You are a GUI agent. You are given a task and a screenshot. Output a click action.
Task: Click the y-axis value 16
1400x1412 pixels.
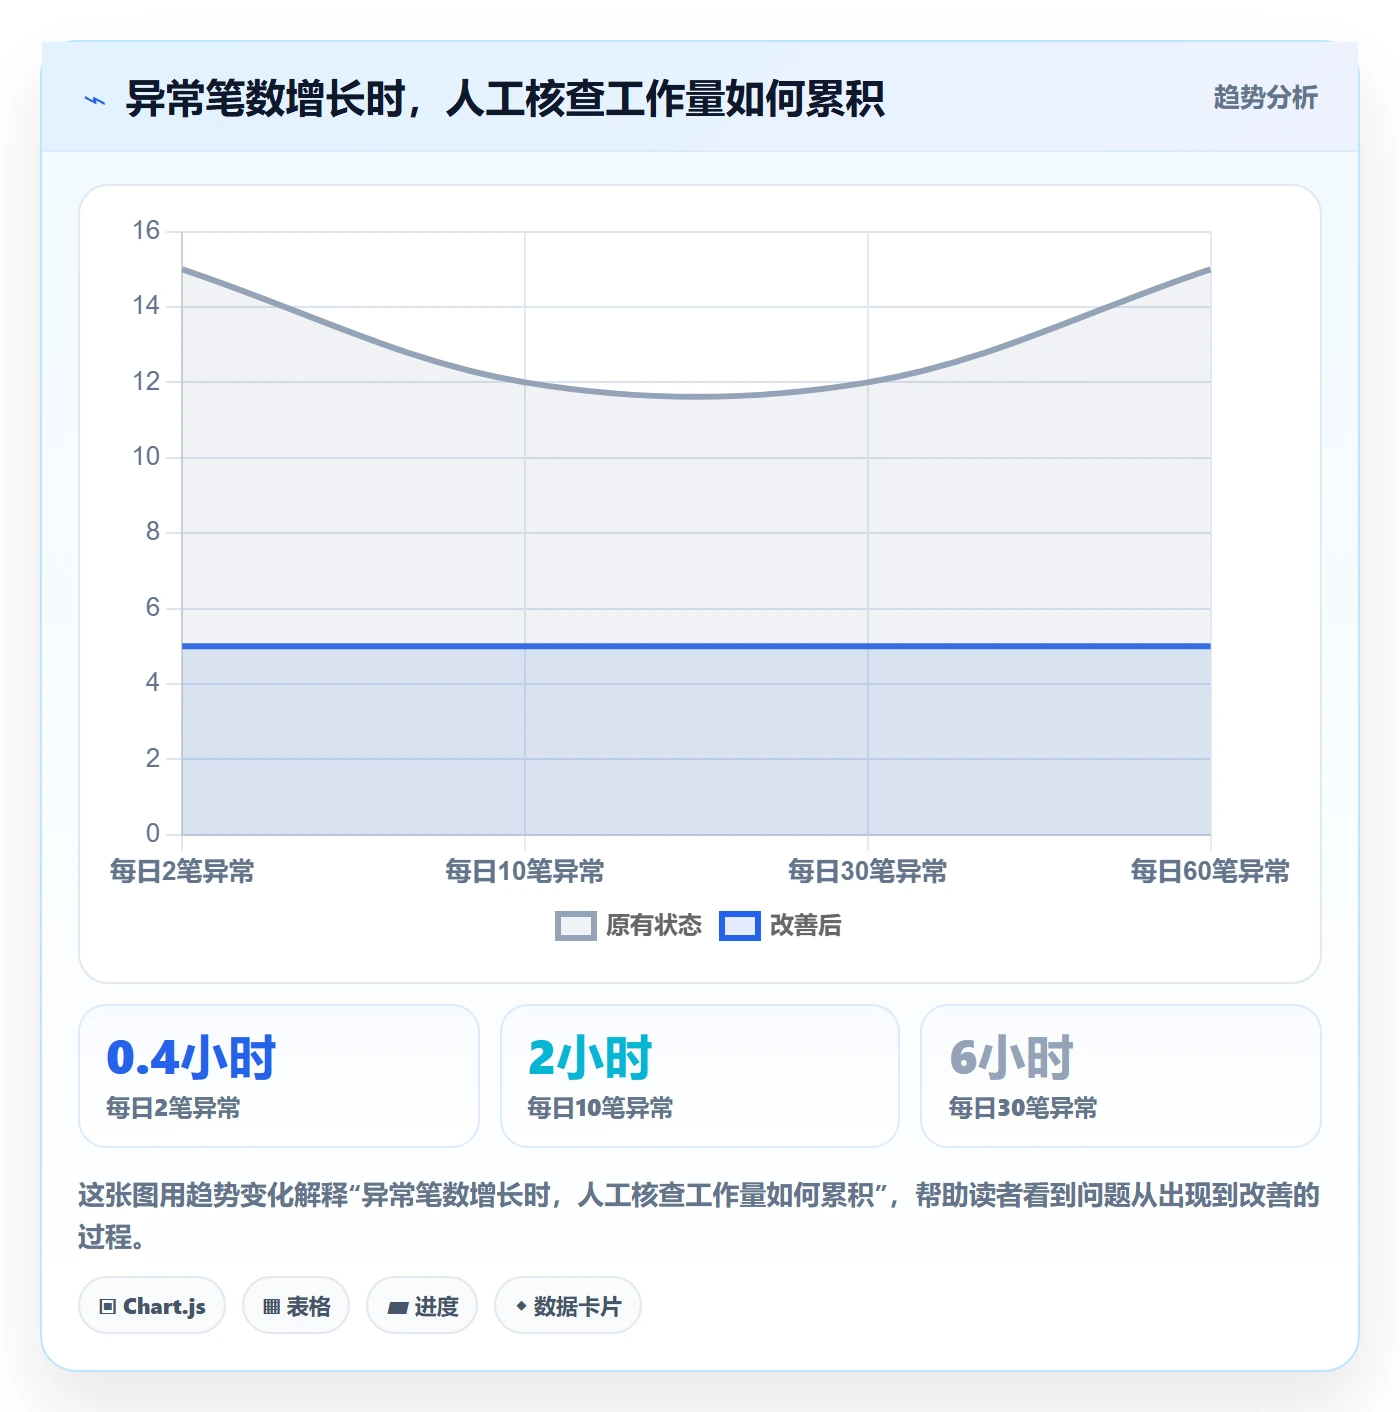[x=146, y=231]
